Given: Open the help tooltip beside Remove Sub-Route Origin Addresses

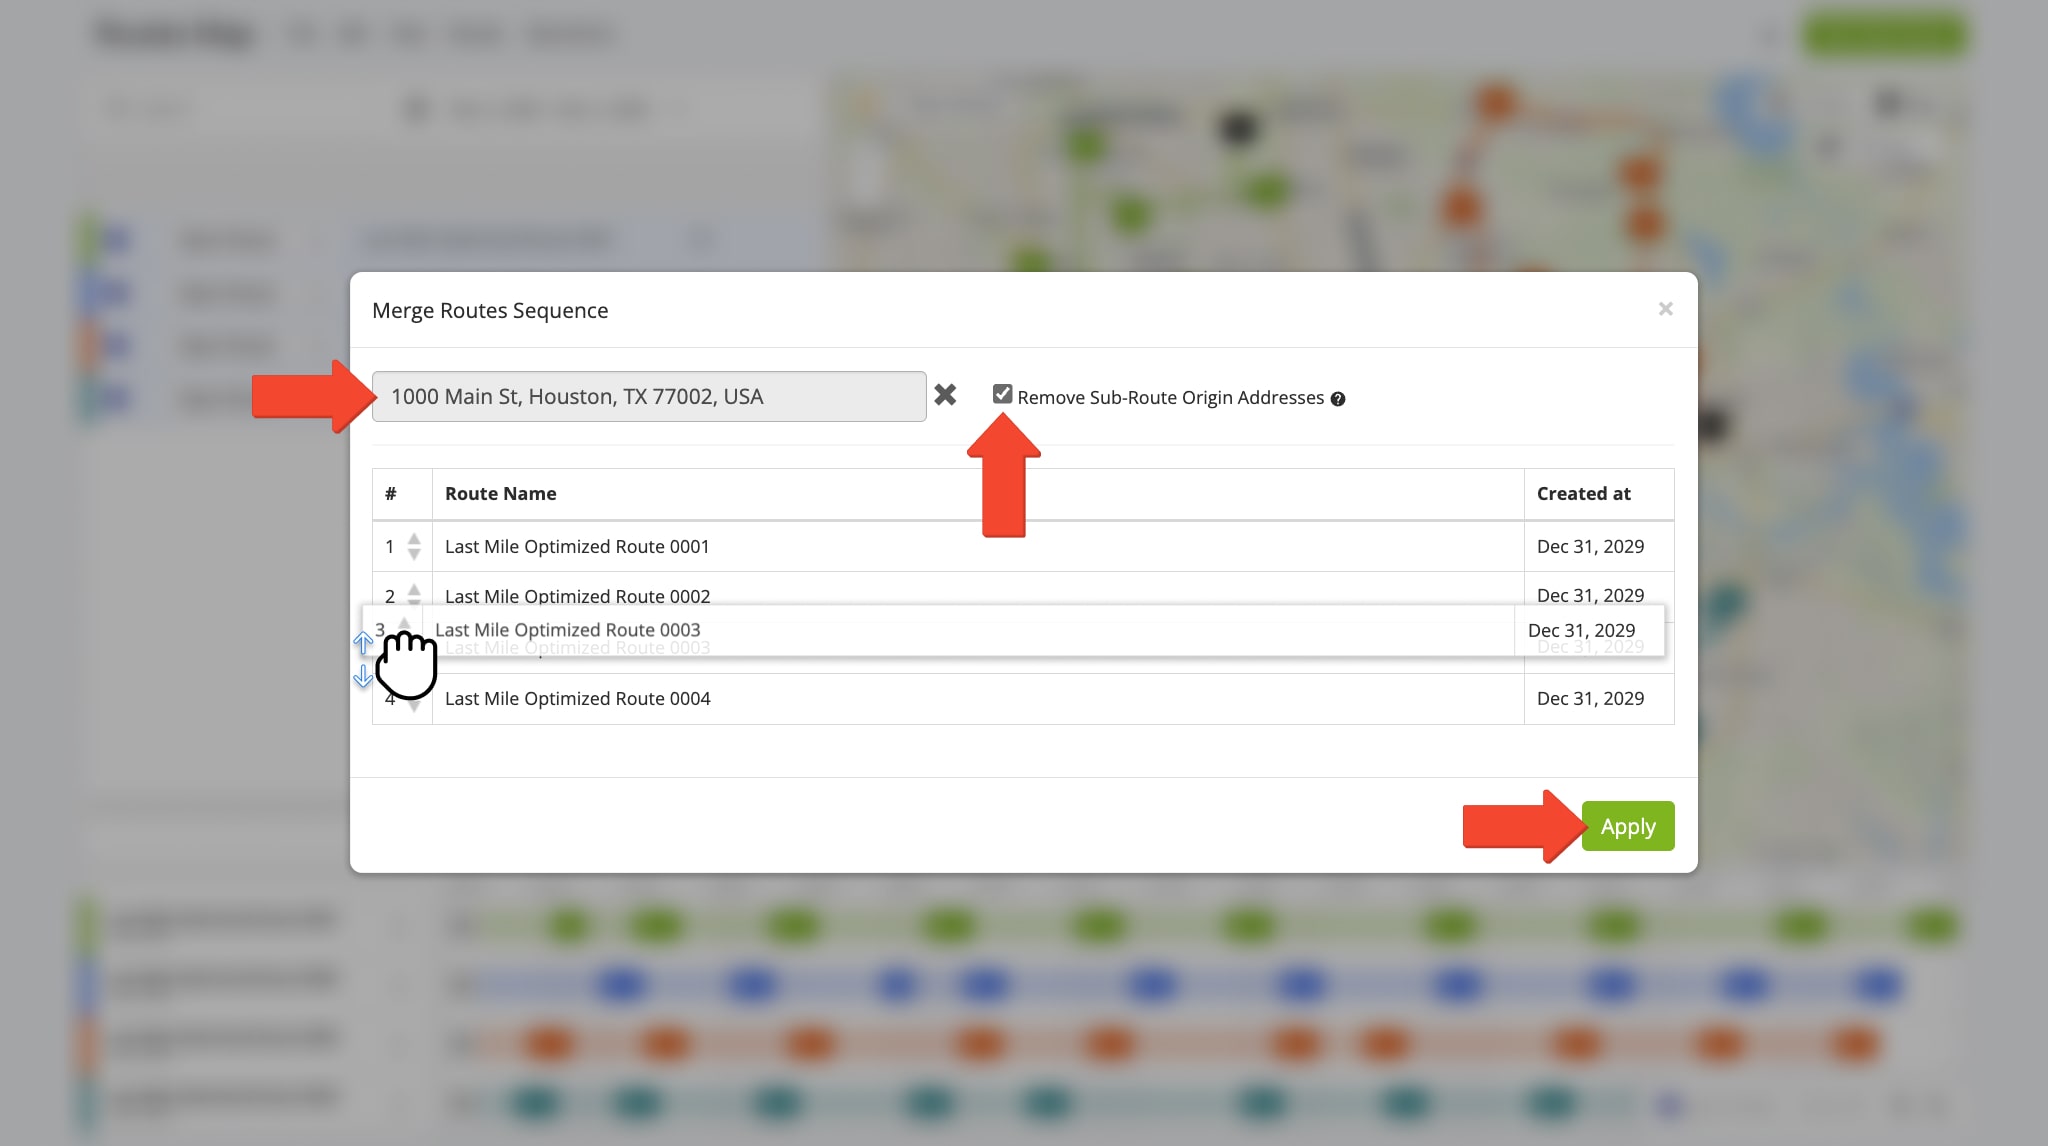Looking at the screenshot, I should coord(1339,398).
